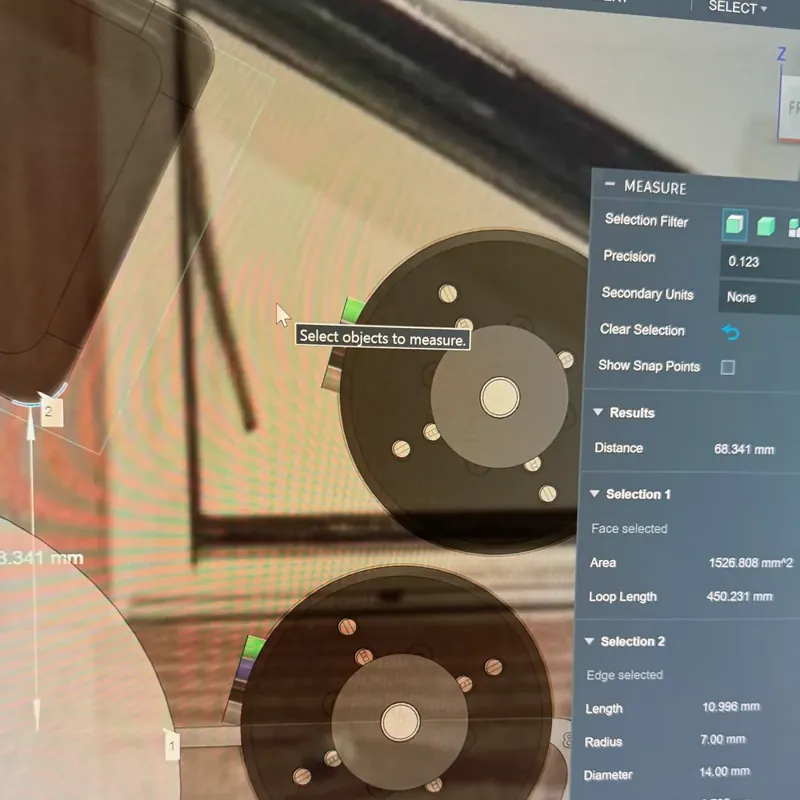Click the Loop Length value 450.231 mm

click(739, 596)
